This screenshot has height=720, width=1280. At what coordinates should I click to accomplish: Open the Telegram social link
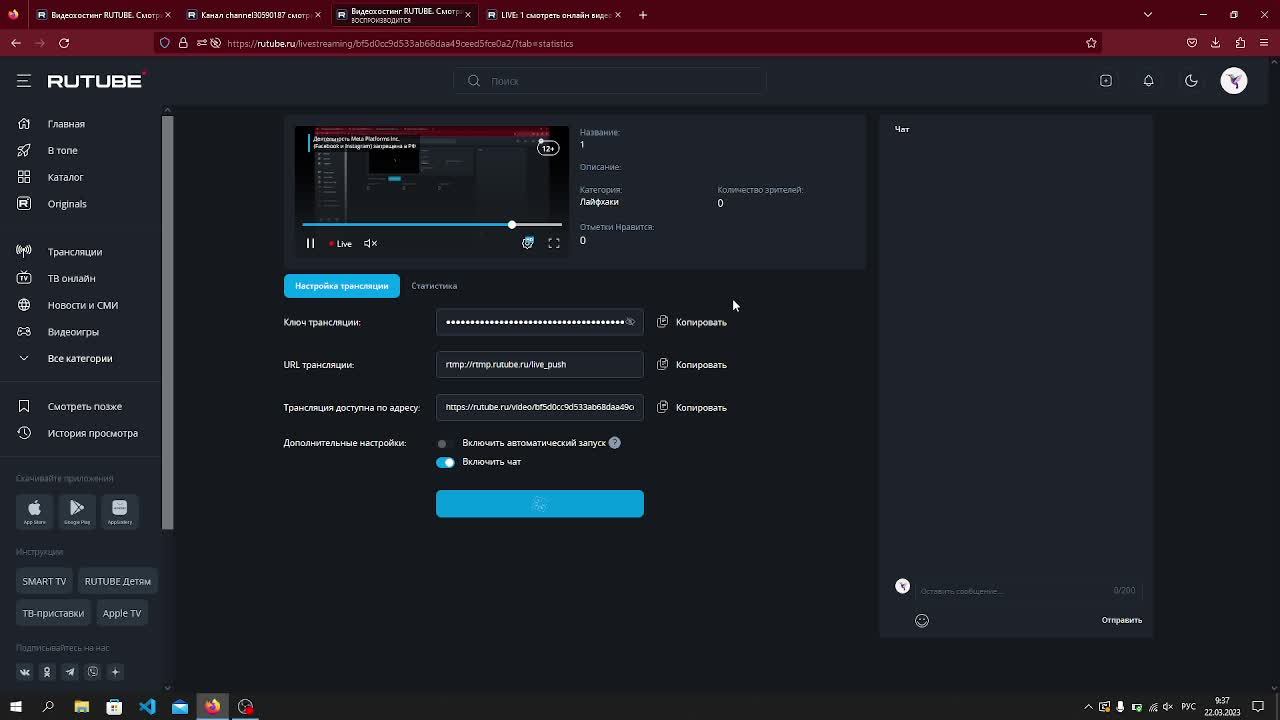pos(70,672)
